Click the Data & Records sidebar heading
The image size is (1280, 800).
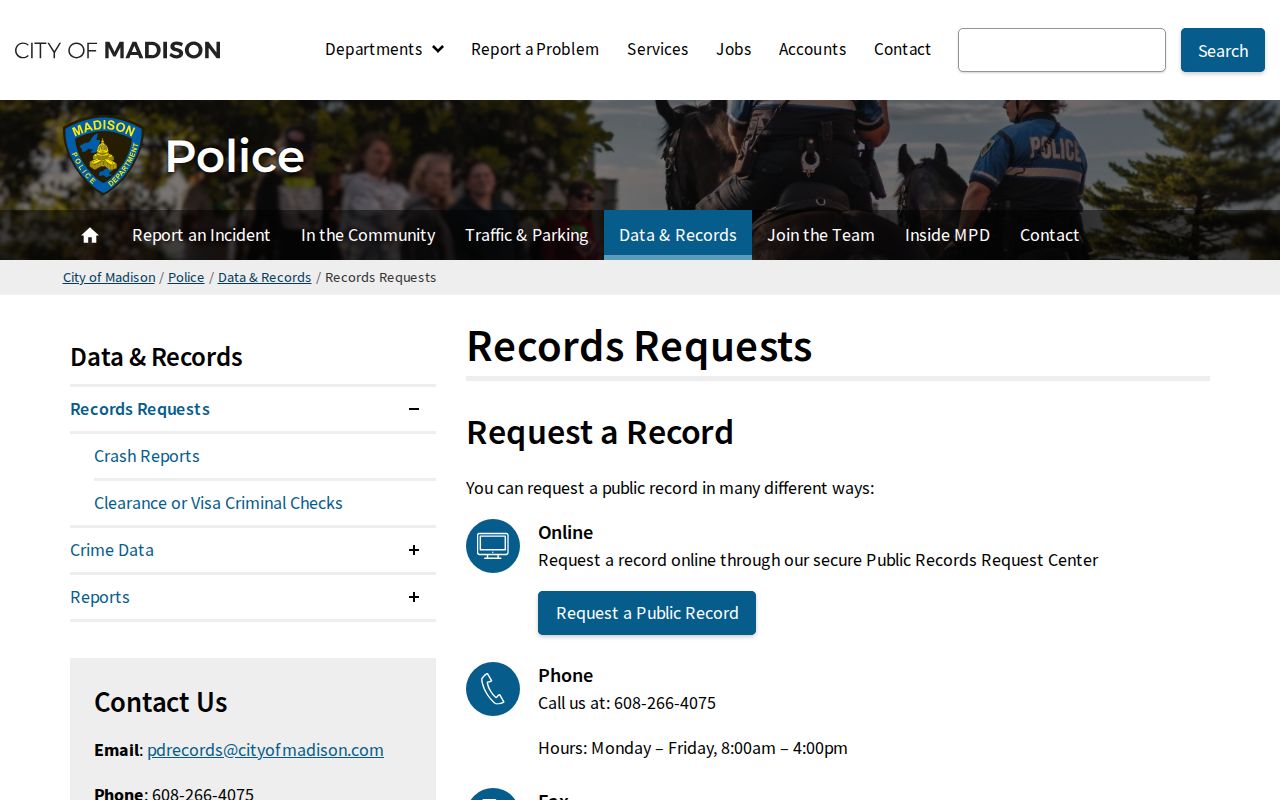pos(156,357)
